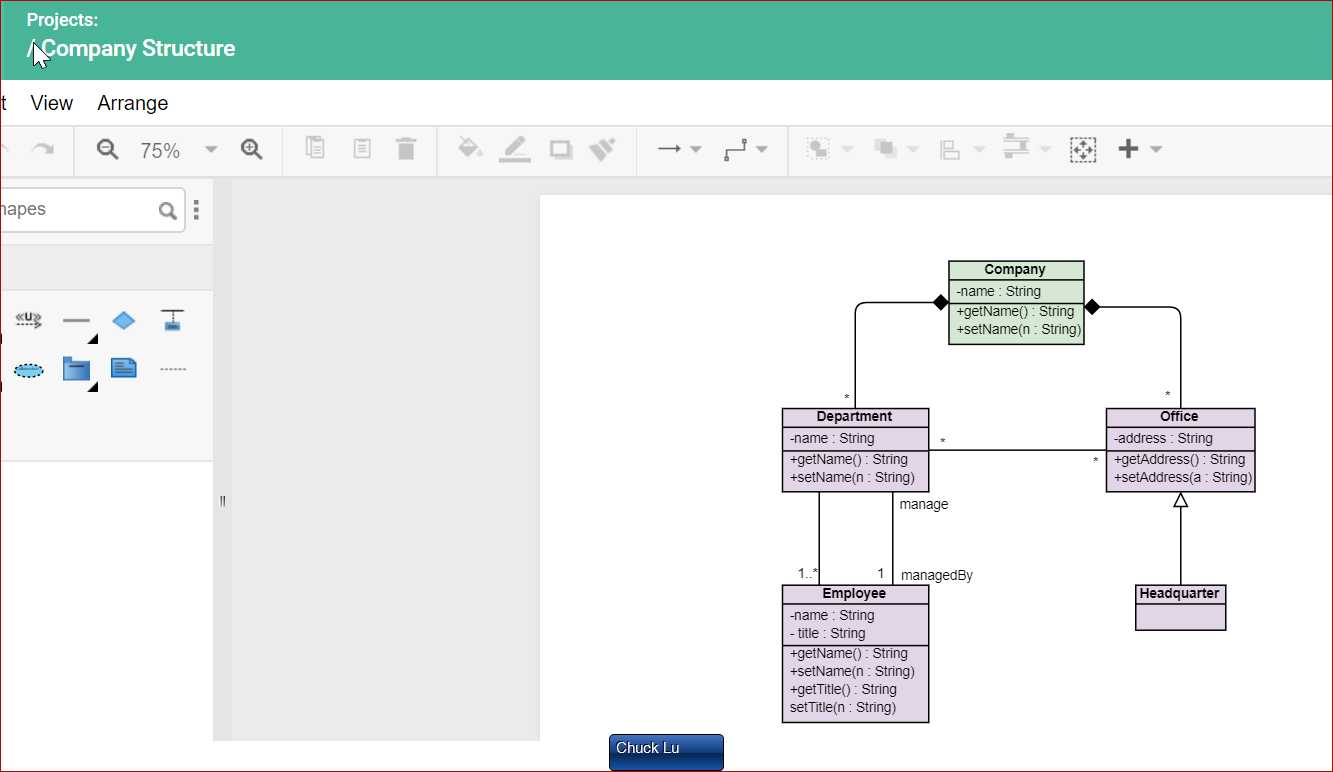1333x772 pixels.
Task: Open the Arrange menu
Action: 133,103
